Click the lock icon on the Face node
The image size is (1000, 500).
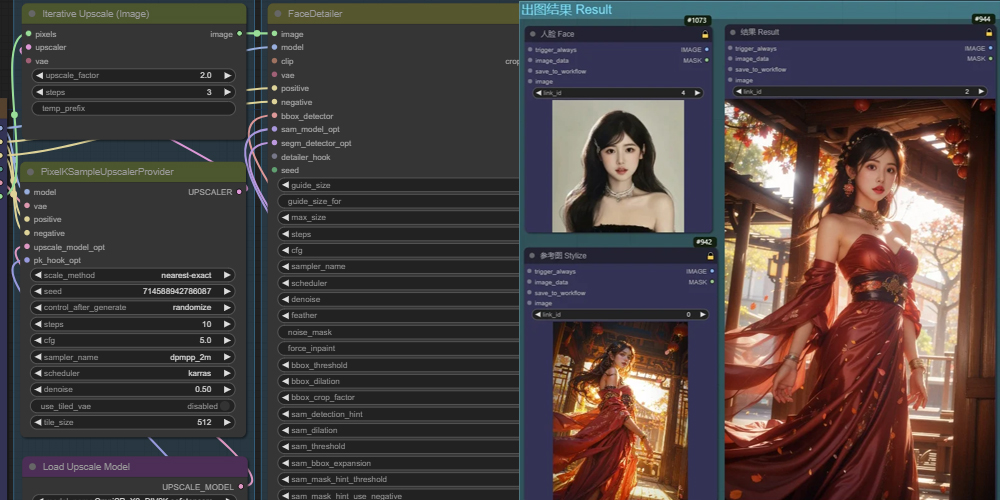(x=705, y=34)
